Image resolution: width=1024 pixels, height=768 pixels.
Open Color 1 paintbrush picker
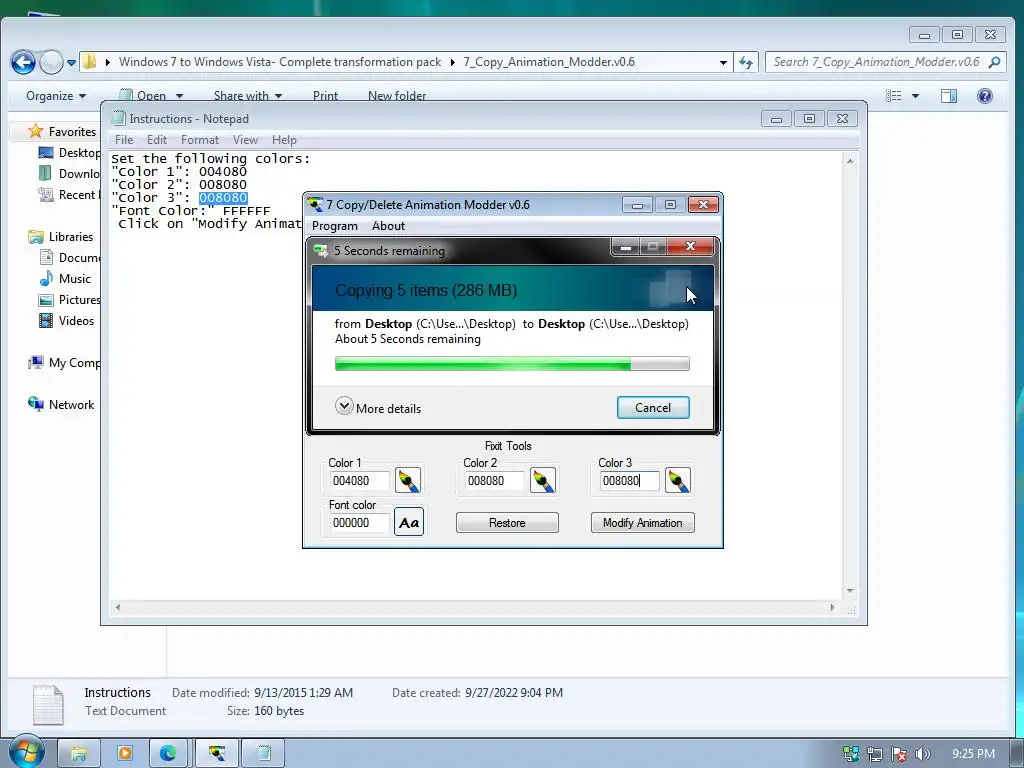coord(408,481)
